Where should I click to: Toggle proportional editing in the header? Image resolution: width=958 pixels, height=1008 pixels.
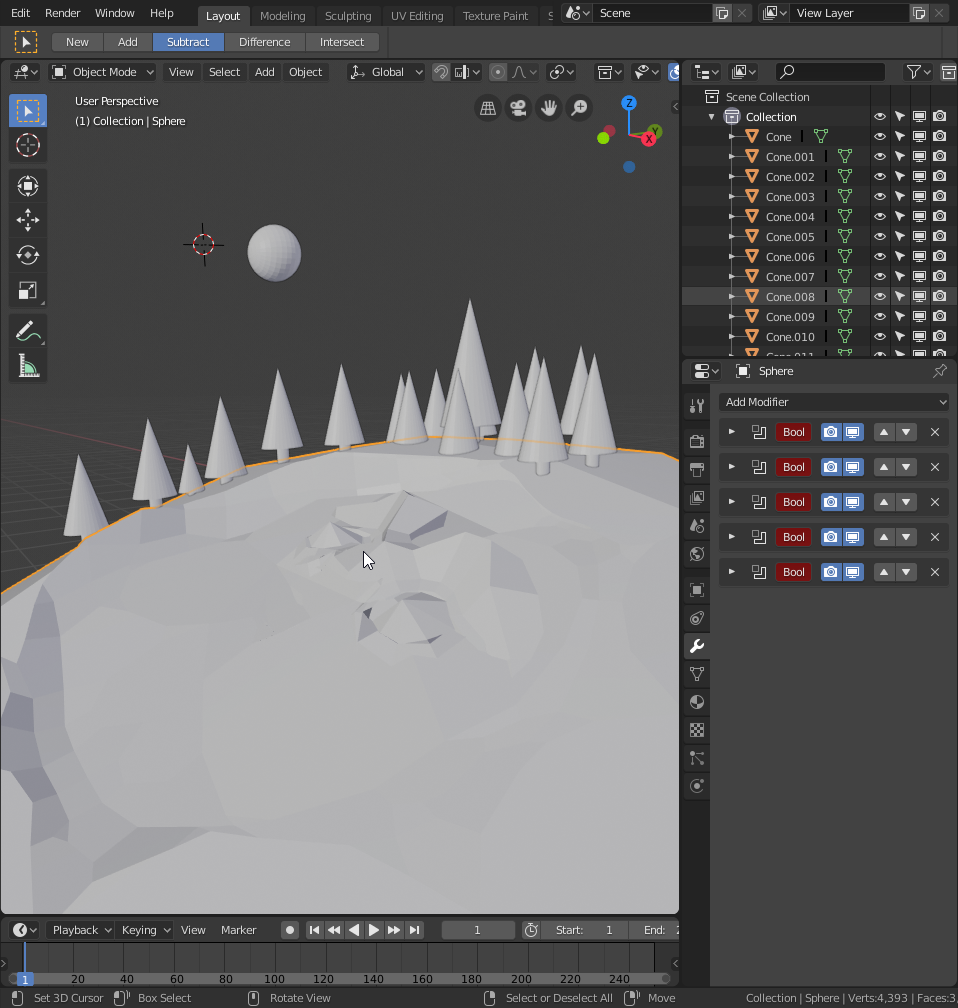pyautogui.click(x=497, y=71)
